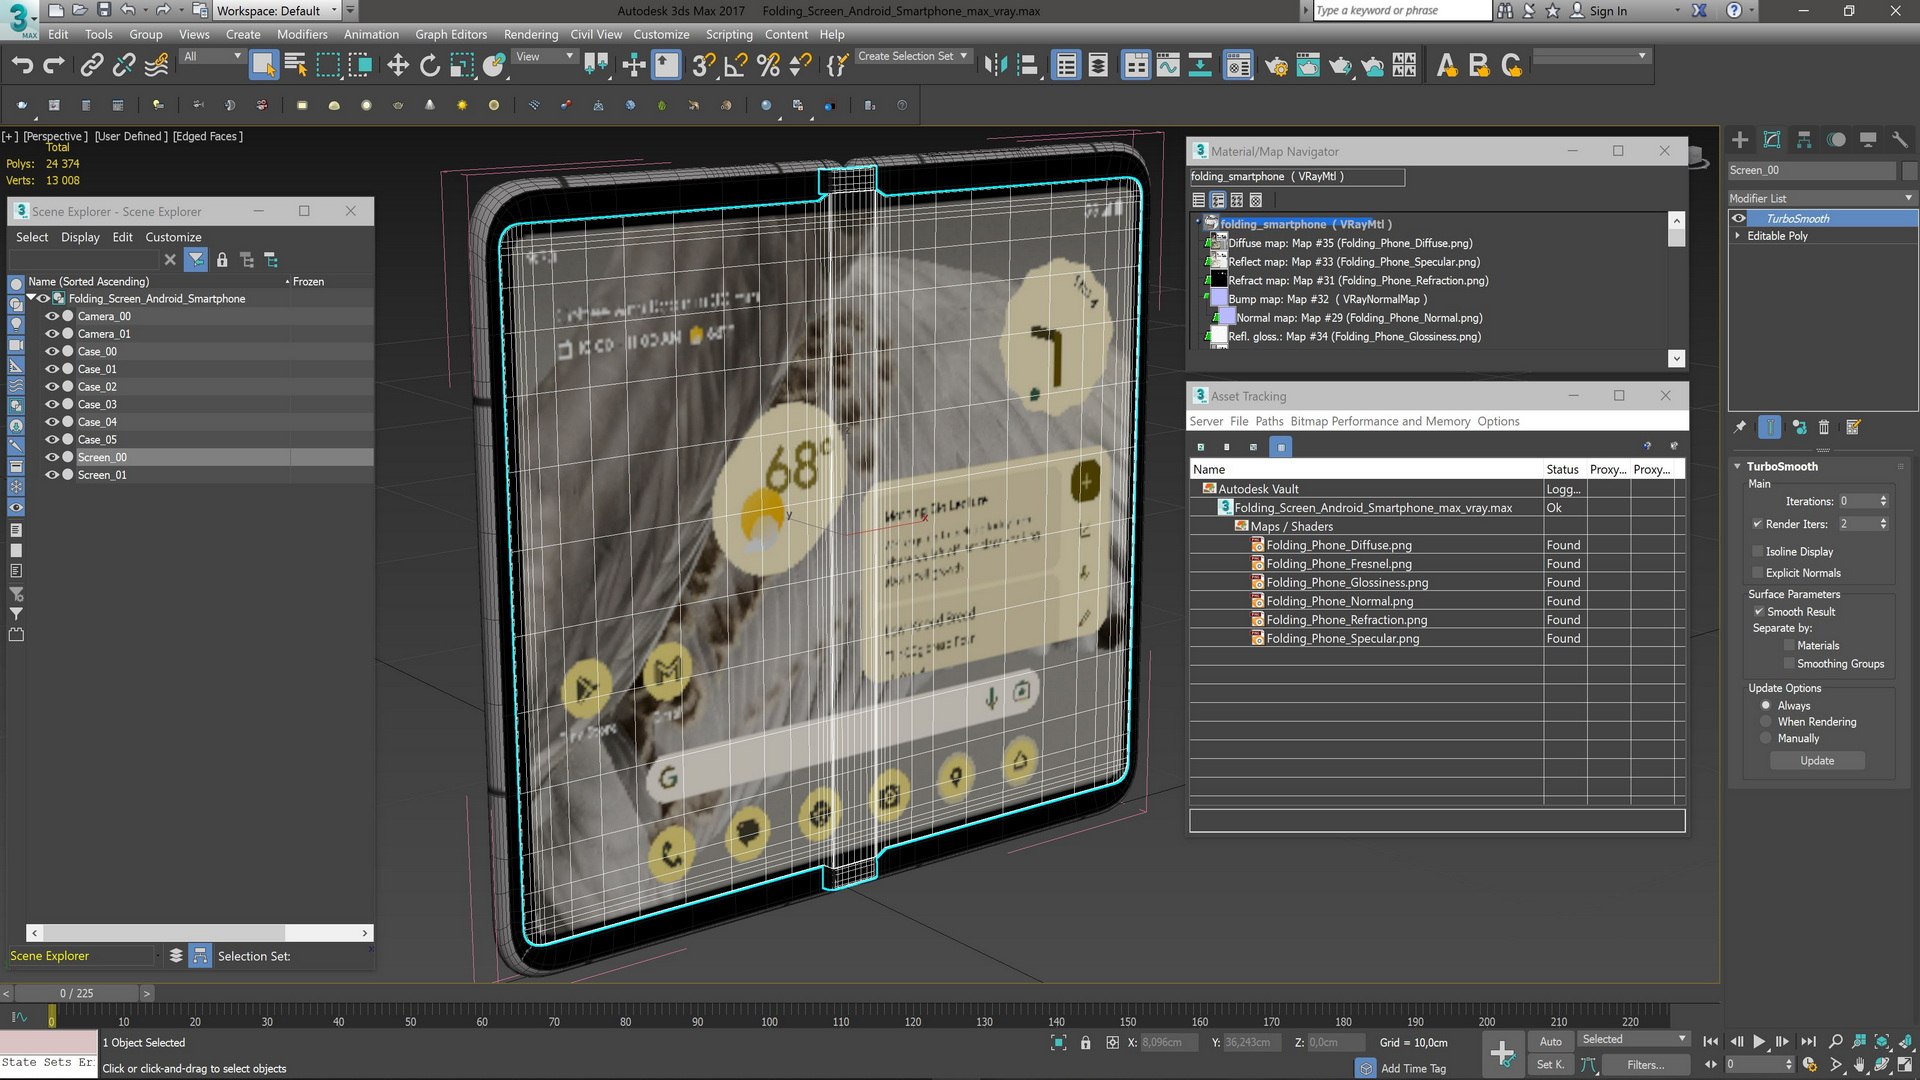Click the Update button in TurboSmooth
The image size is (1920, 1080).
(x=1817, y=761)
